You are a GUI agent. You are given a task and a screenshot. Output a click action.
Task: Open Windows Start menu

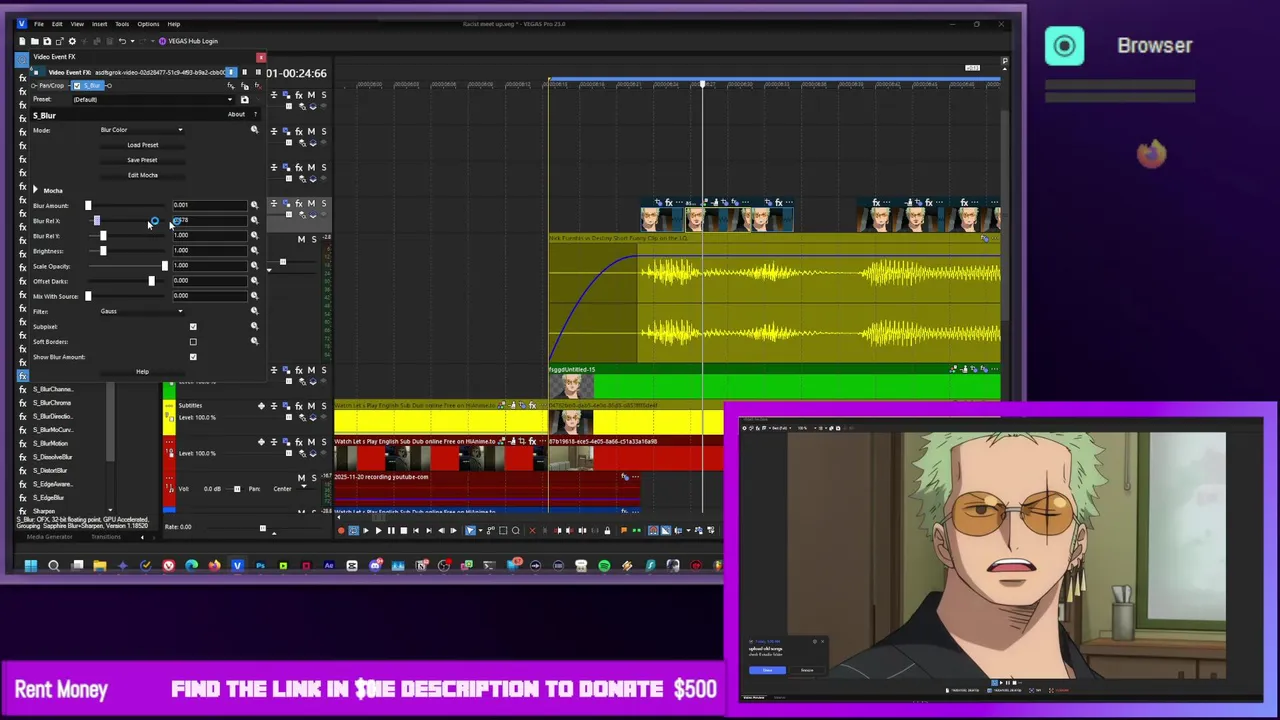30,565
